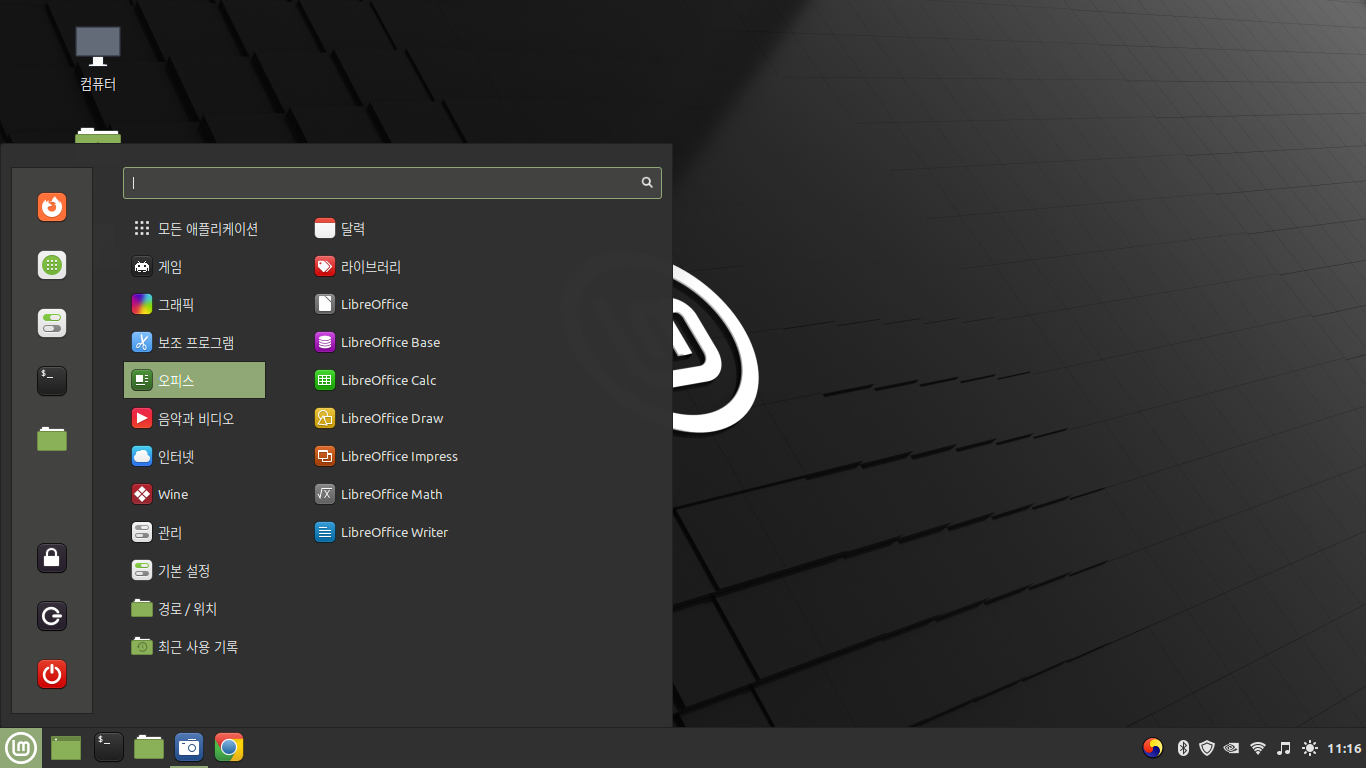Close the menu with the Mint logo button
The height and width of the screenshot is (768, 1366).
[x=21, y=747]
